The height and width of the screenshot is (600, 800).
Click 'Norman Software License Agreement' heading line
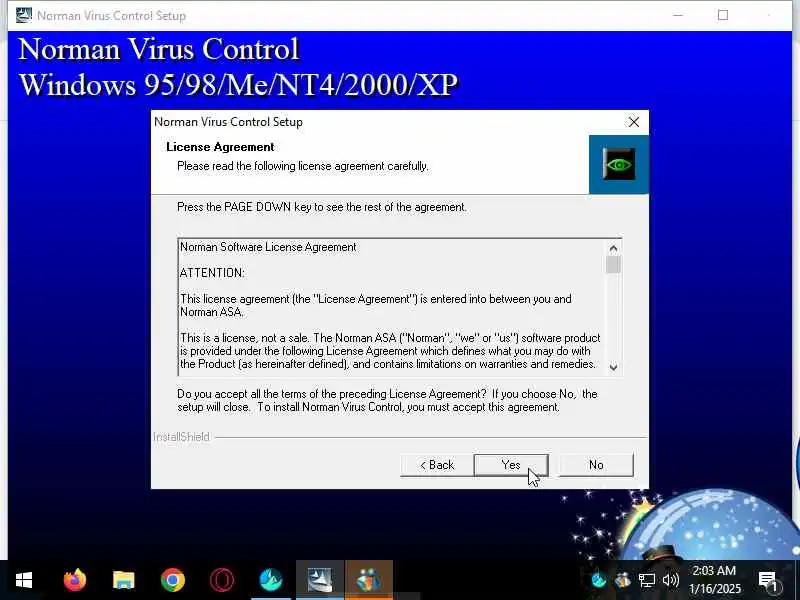(268, 247)
